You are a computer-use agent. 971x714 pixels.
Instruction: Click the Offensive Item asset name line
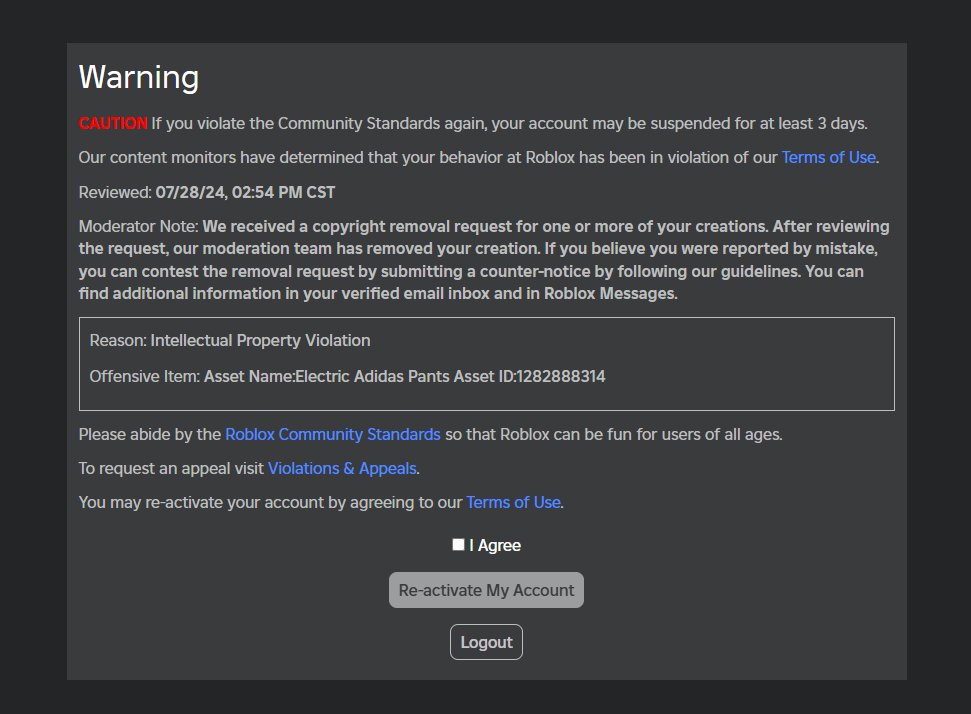point(347,377)
